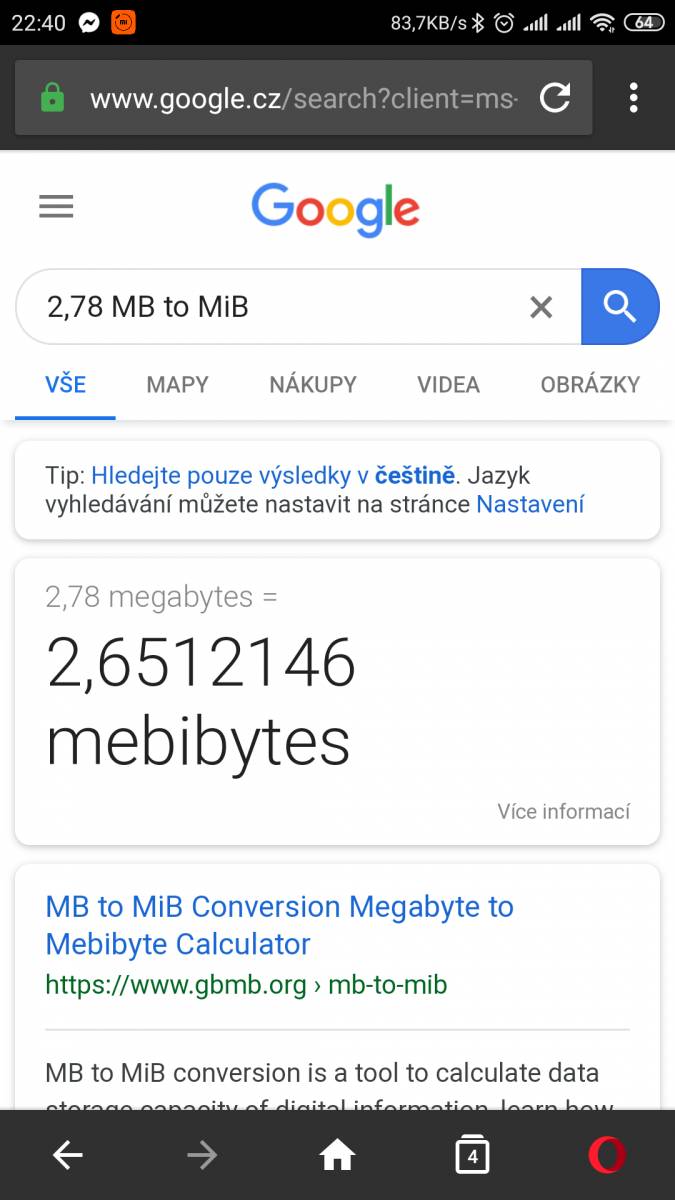Open the Google hamburger menu

(x=56, y=207)
